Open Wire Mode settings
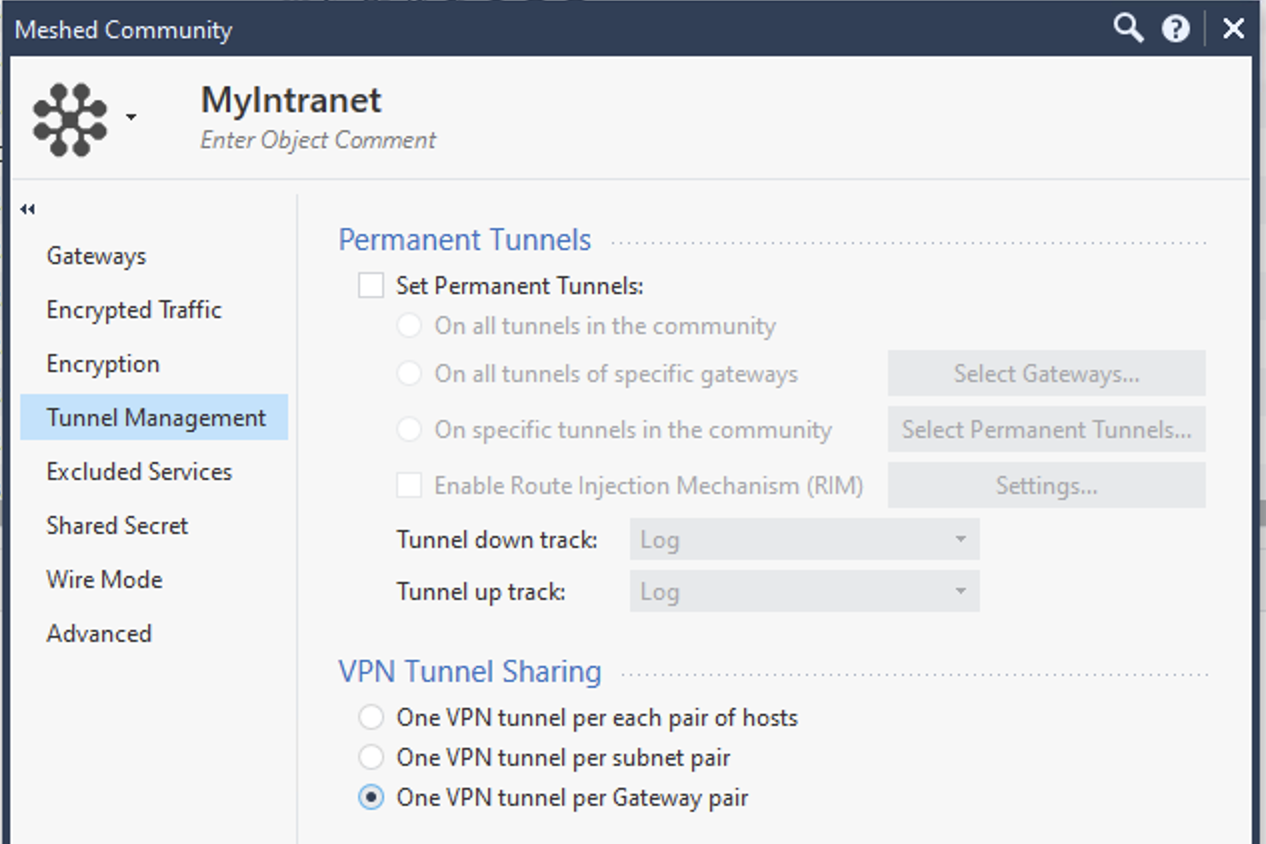1266x844 pixels. tap(104, 580)
